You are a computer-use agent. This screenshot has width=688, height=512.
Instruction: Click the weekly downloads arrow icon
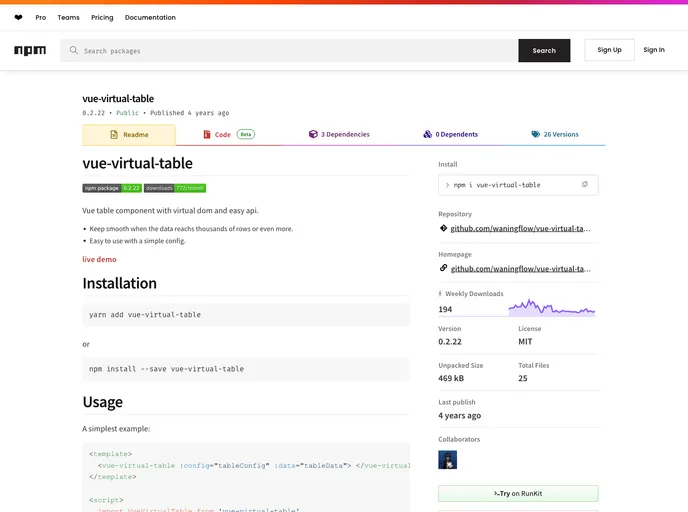pyautogui.click(x=440, y=294)
